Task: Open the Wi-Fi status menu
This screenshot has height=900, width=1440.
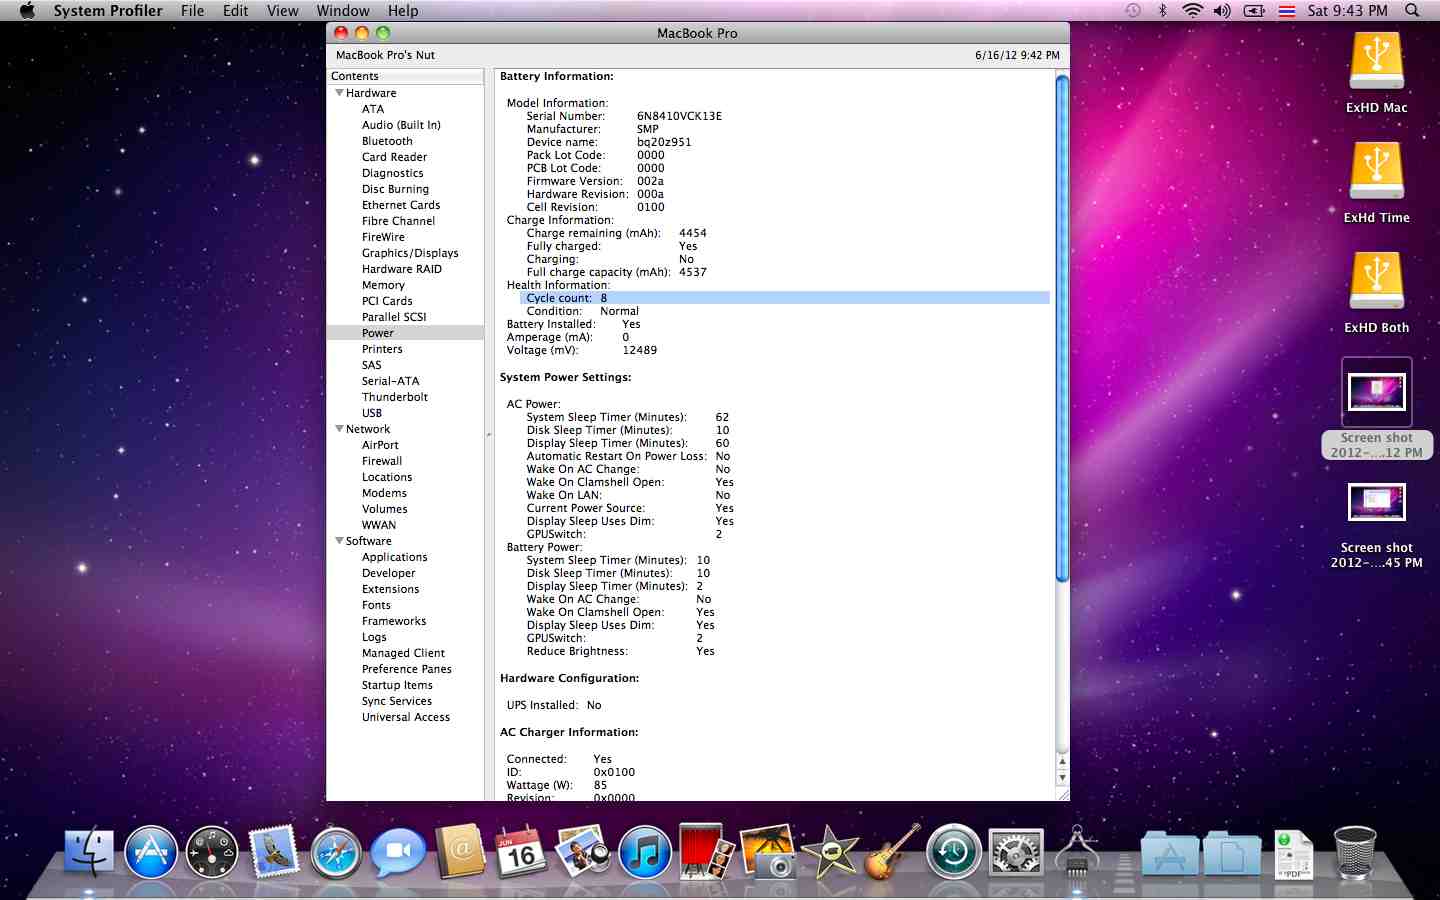Action: coord(1191,11)
